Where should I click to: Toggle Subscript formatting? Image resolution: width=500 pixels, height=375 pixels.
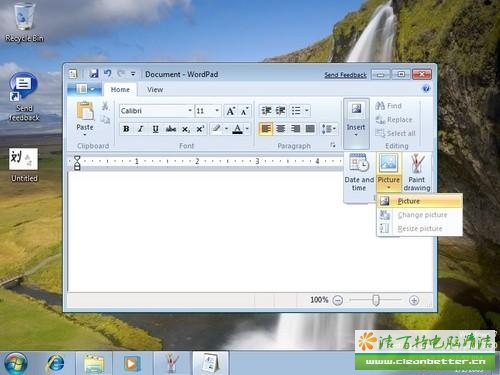[x=186, y=129]
